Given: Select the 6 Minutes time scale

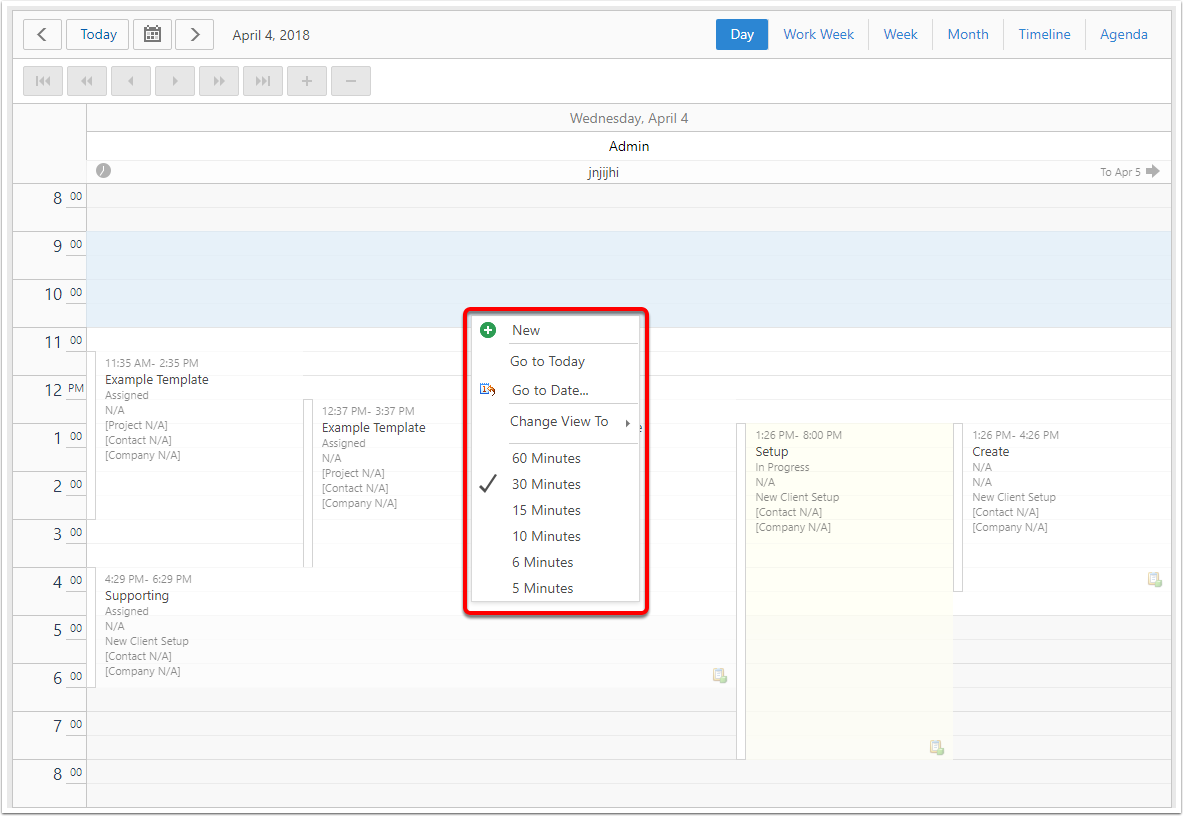Looking at the screenshot, I should tap(555, 562).
